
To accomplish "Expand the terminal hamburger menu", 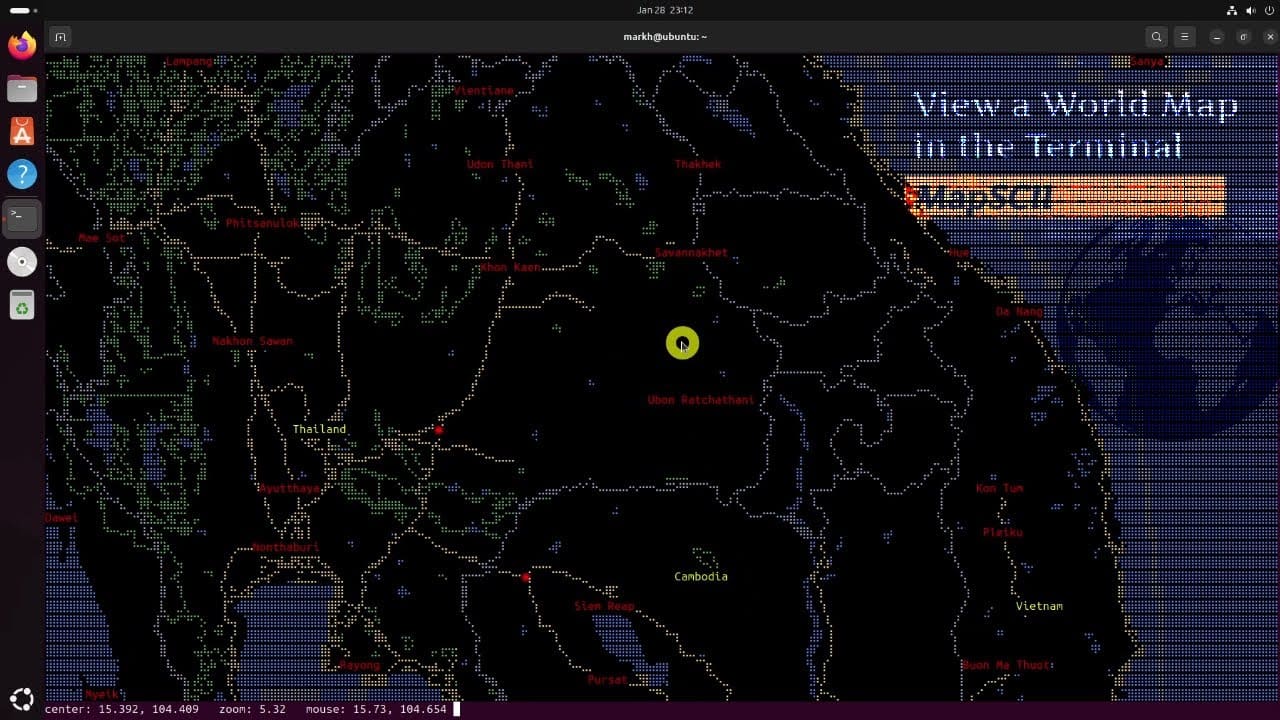I will click(x=1185, y=37).
